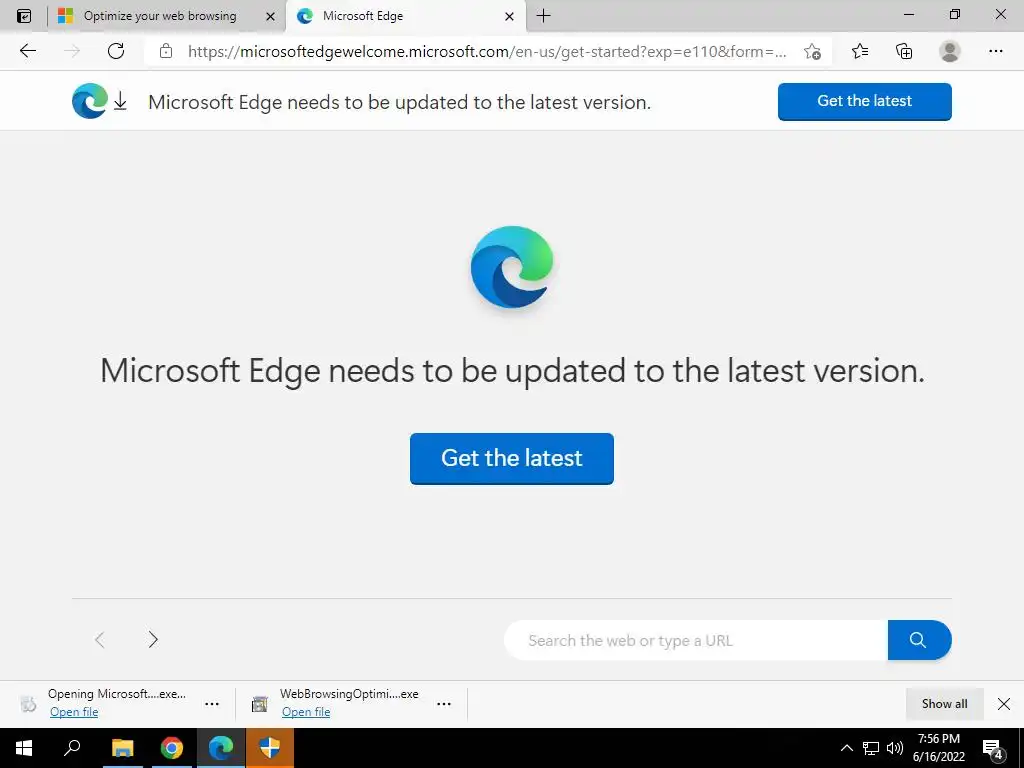The height and width of the screenshot is (768, 1024).
Task: Open volume control tray icon
Action: point(895,748)
